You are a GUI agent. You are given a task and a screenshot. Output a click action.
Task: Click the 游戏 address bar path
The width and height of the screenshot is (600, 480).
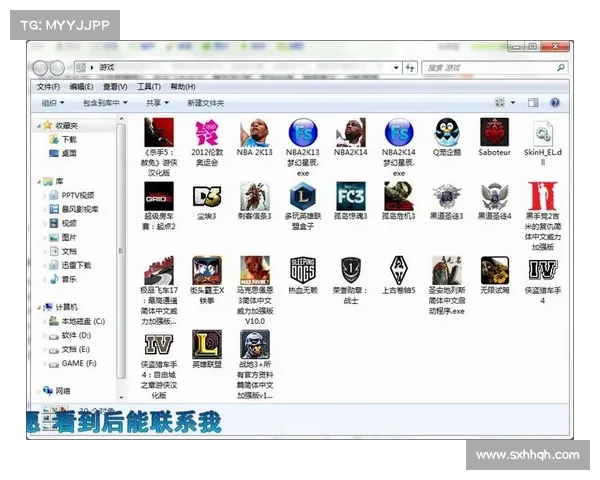(x=107, y=67)
